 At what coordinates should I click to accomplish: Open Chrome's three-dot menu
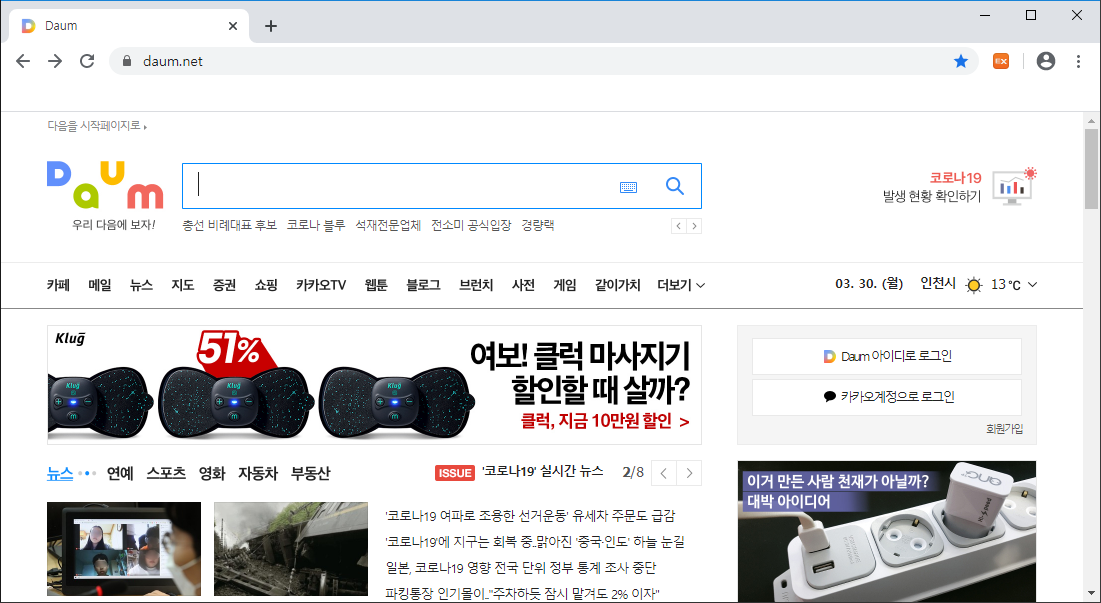1078,61
